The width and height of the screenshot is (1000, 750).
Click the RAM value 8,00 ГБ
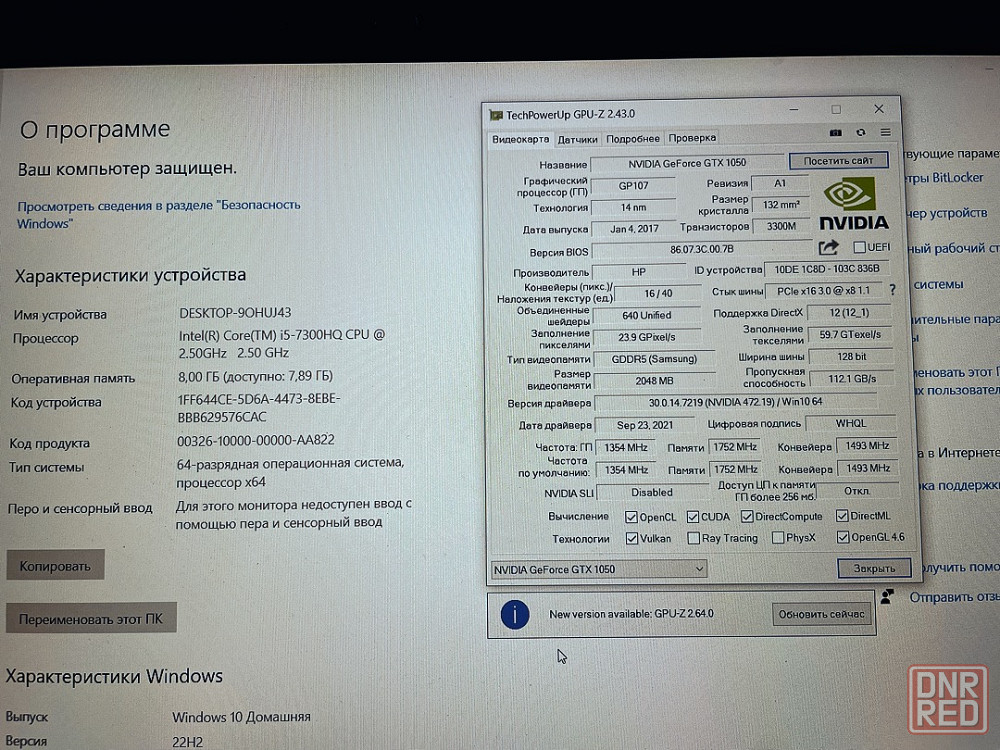tap(255, 376)
